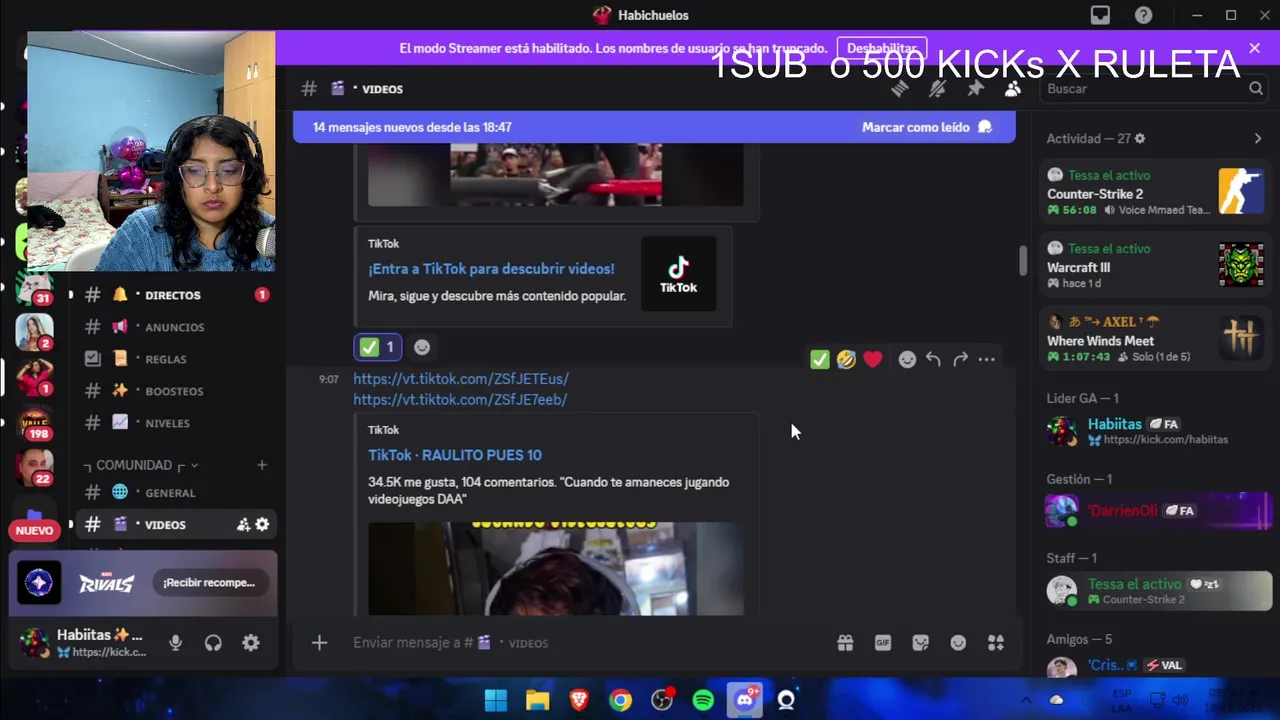The height and width of the screenshot is (720, 1280).
Task: Open the sticker picker
Action: tap(921, 643)
